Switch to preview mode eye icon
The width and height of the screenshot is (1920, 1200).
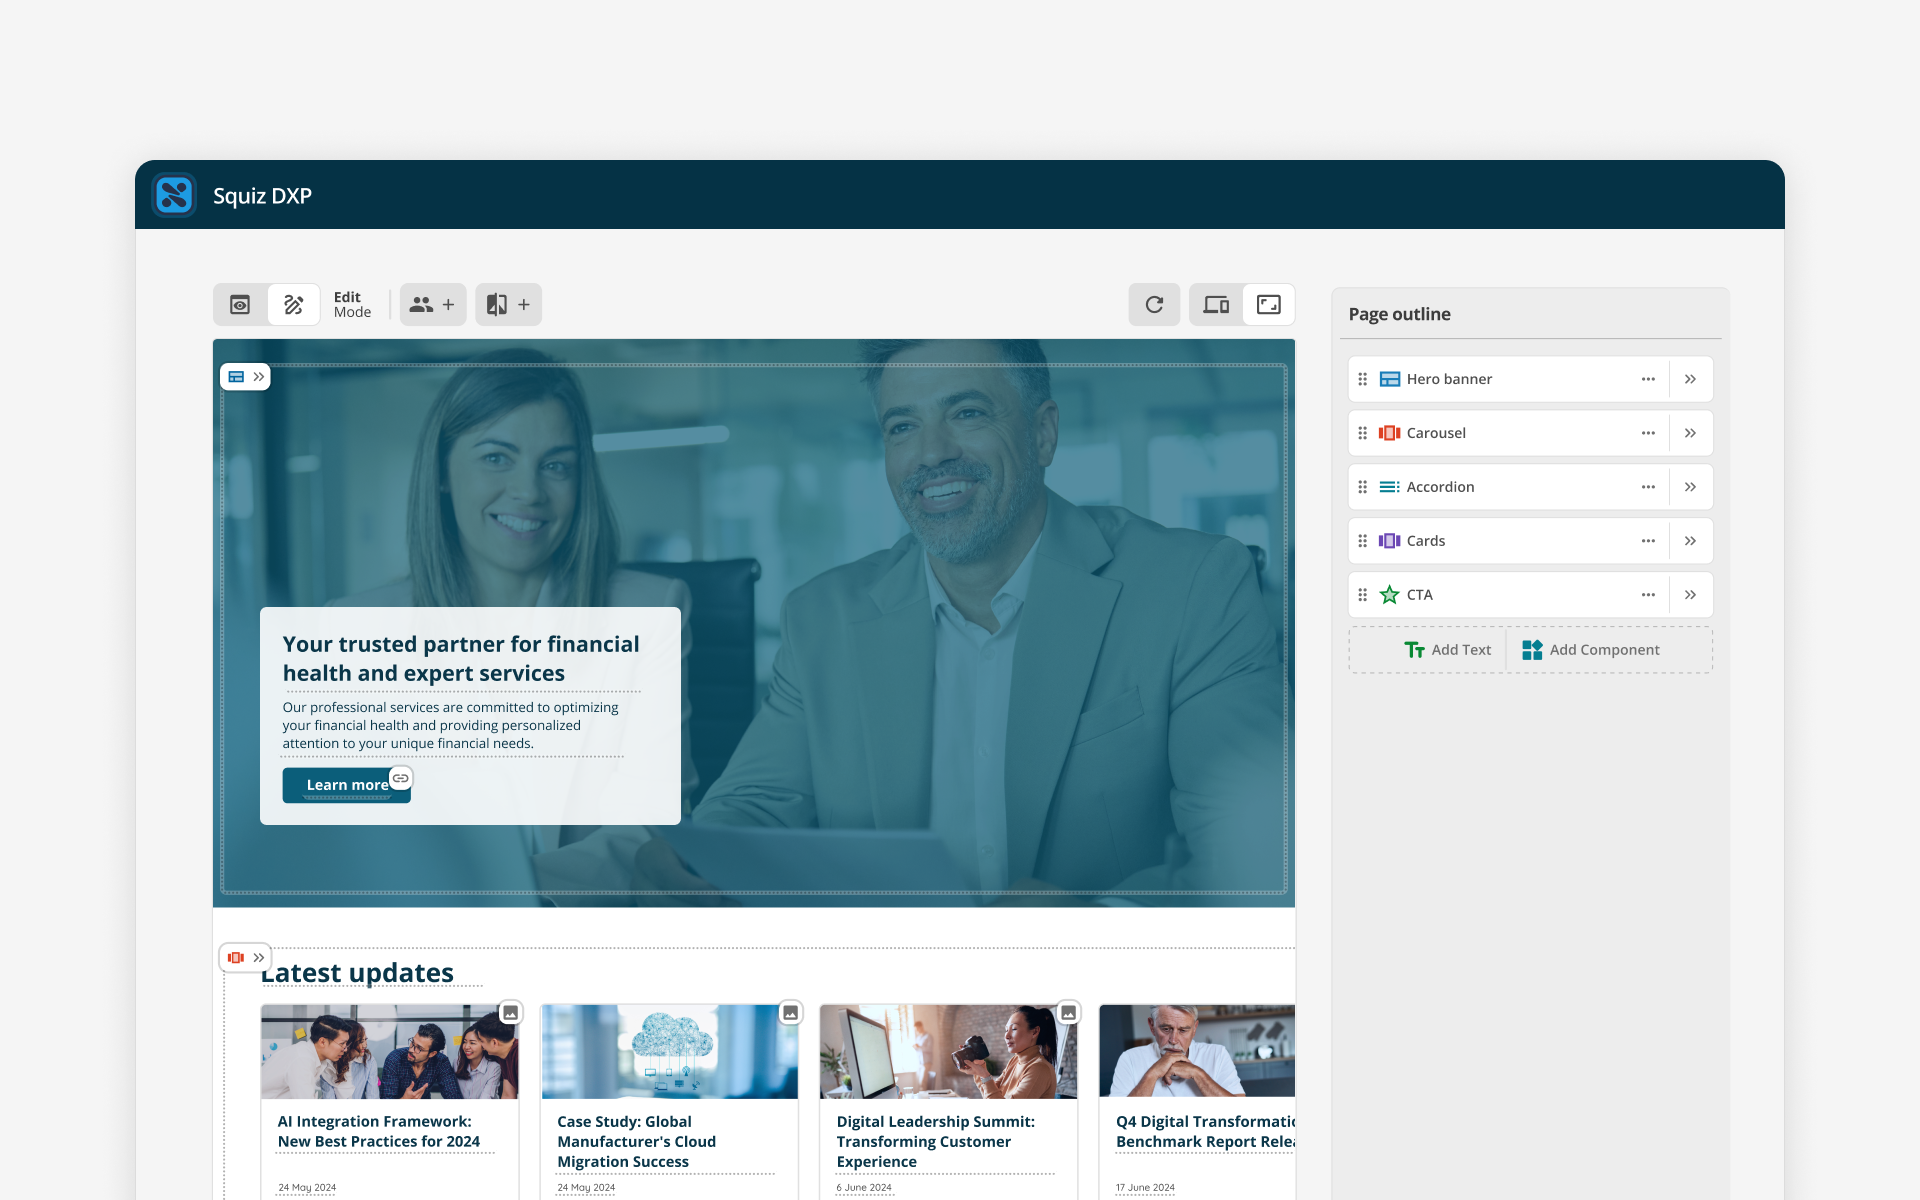pyautogui.click(x=240, y=305)
